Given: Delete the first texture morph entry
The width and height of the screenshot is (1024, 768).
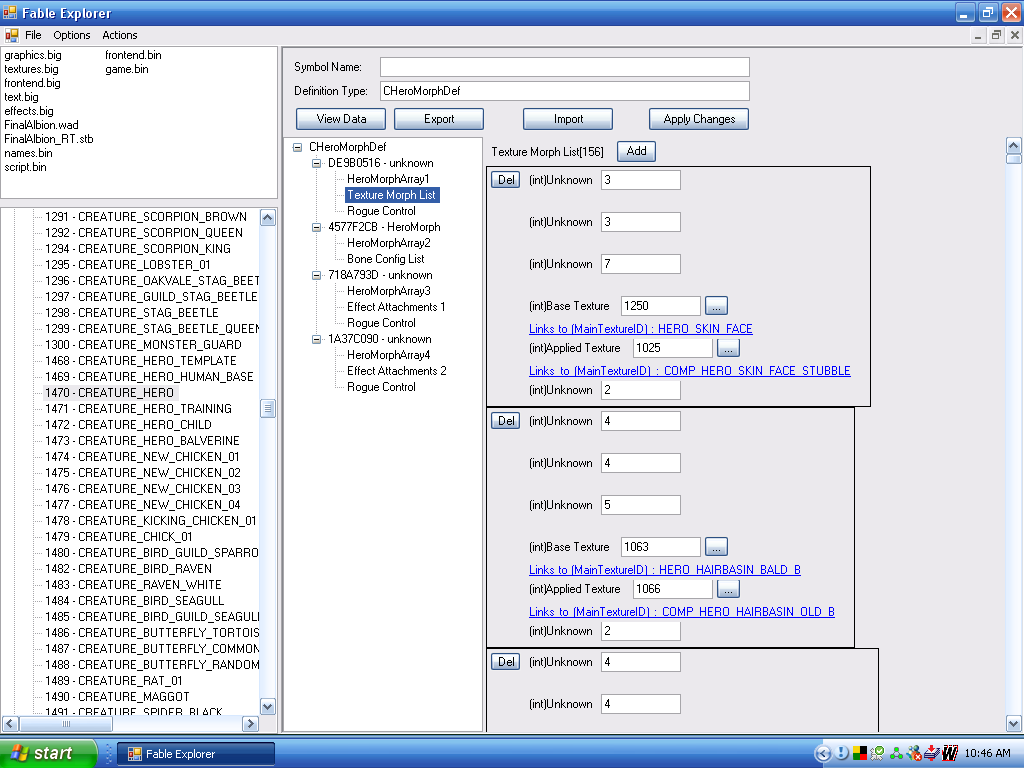Looking at the screenshot, I should coord(507,180).
